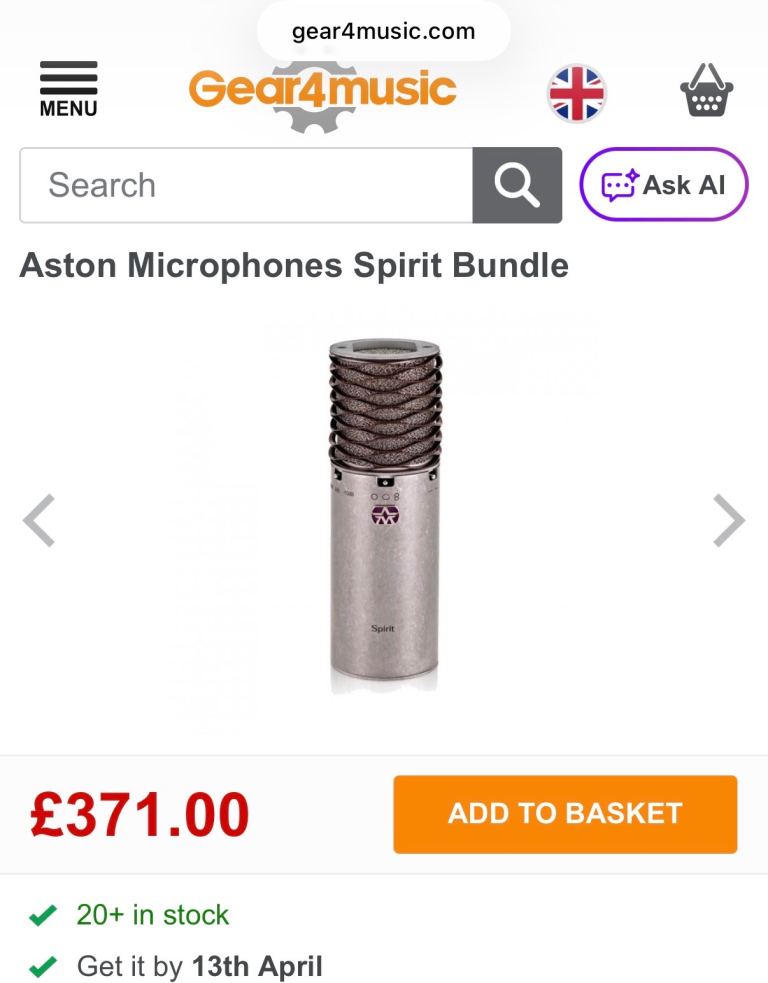
Task: Change region via the UK flag icon
Action: pyautogui.click(x=577, y=93)
